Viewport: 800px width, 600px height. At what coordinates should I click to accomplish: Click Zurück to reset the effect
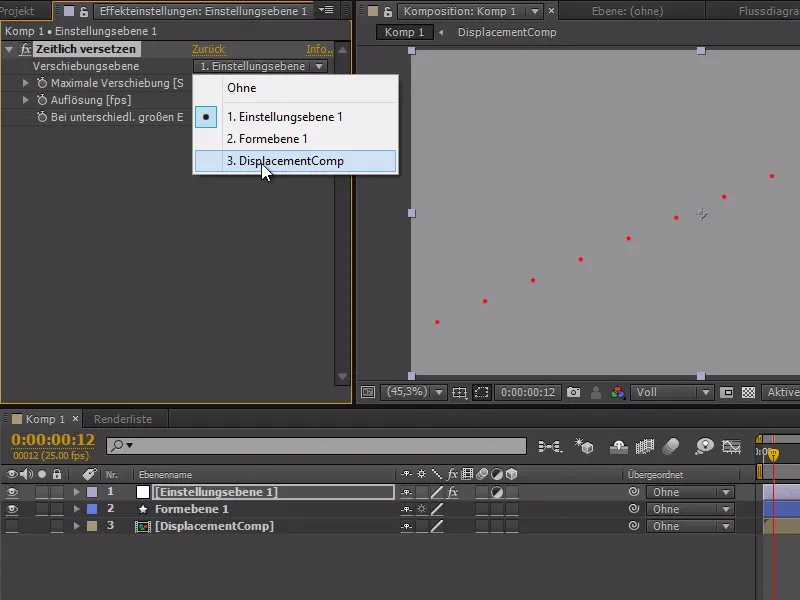pyautogui.click(x=208, y=49)
